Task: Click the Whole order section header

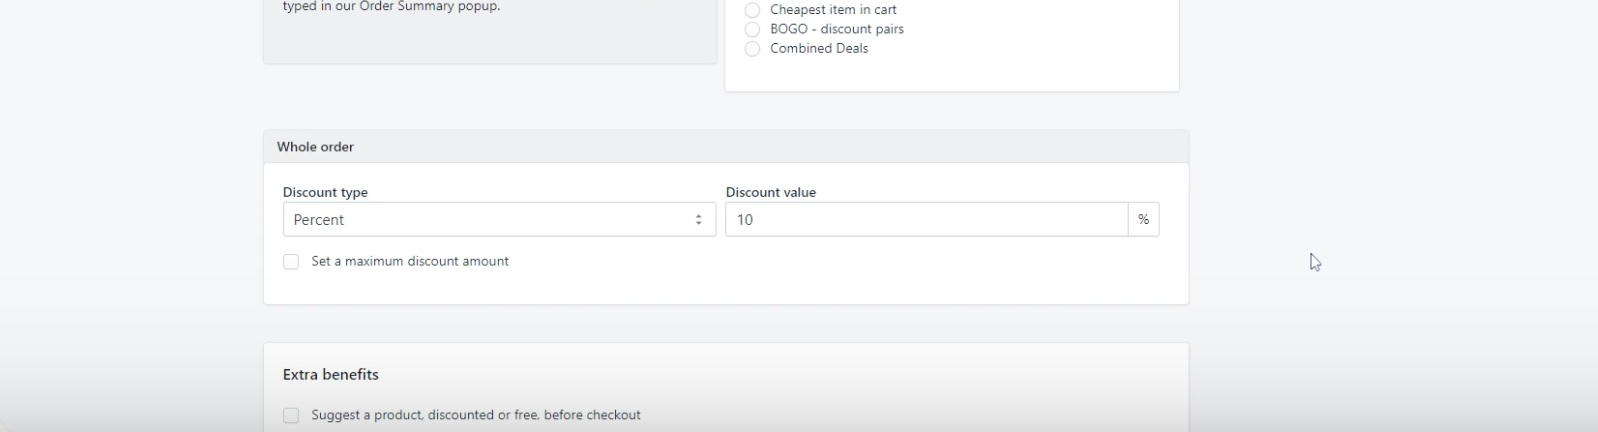Action: tap(315, 147)
